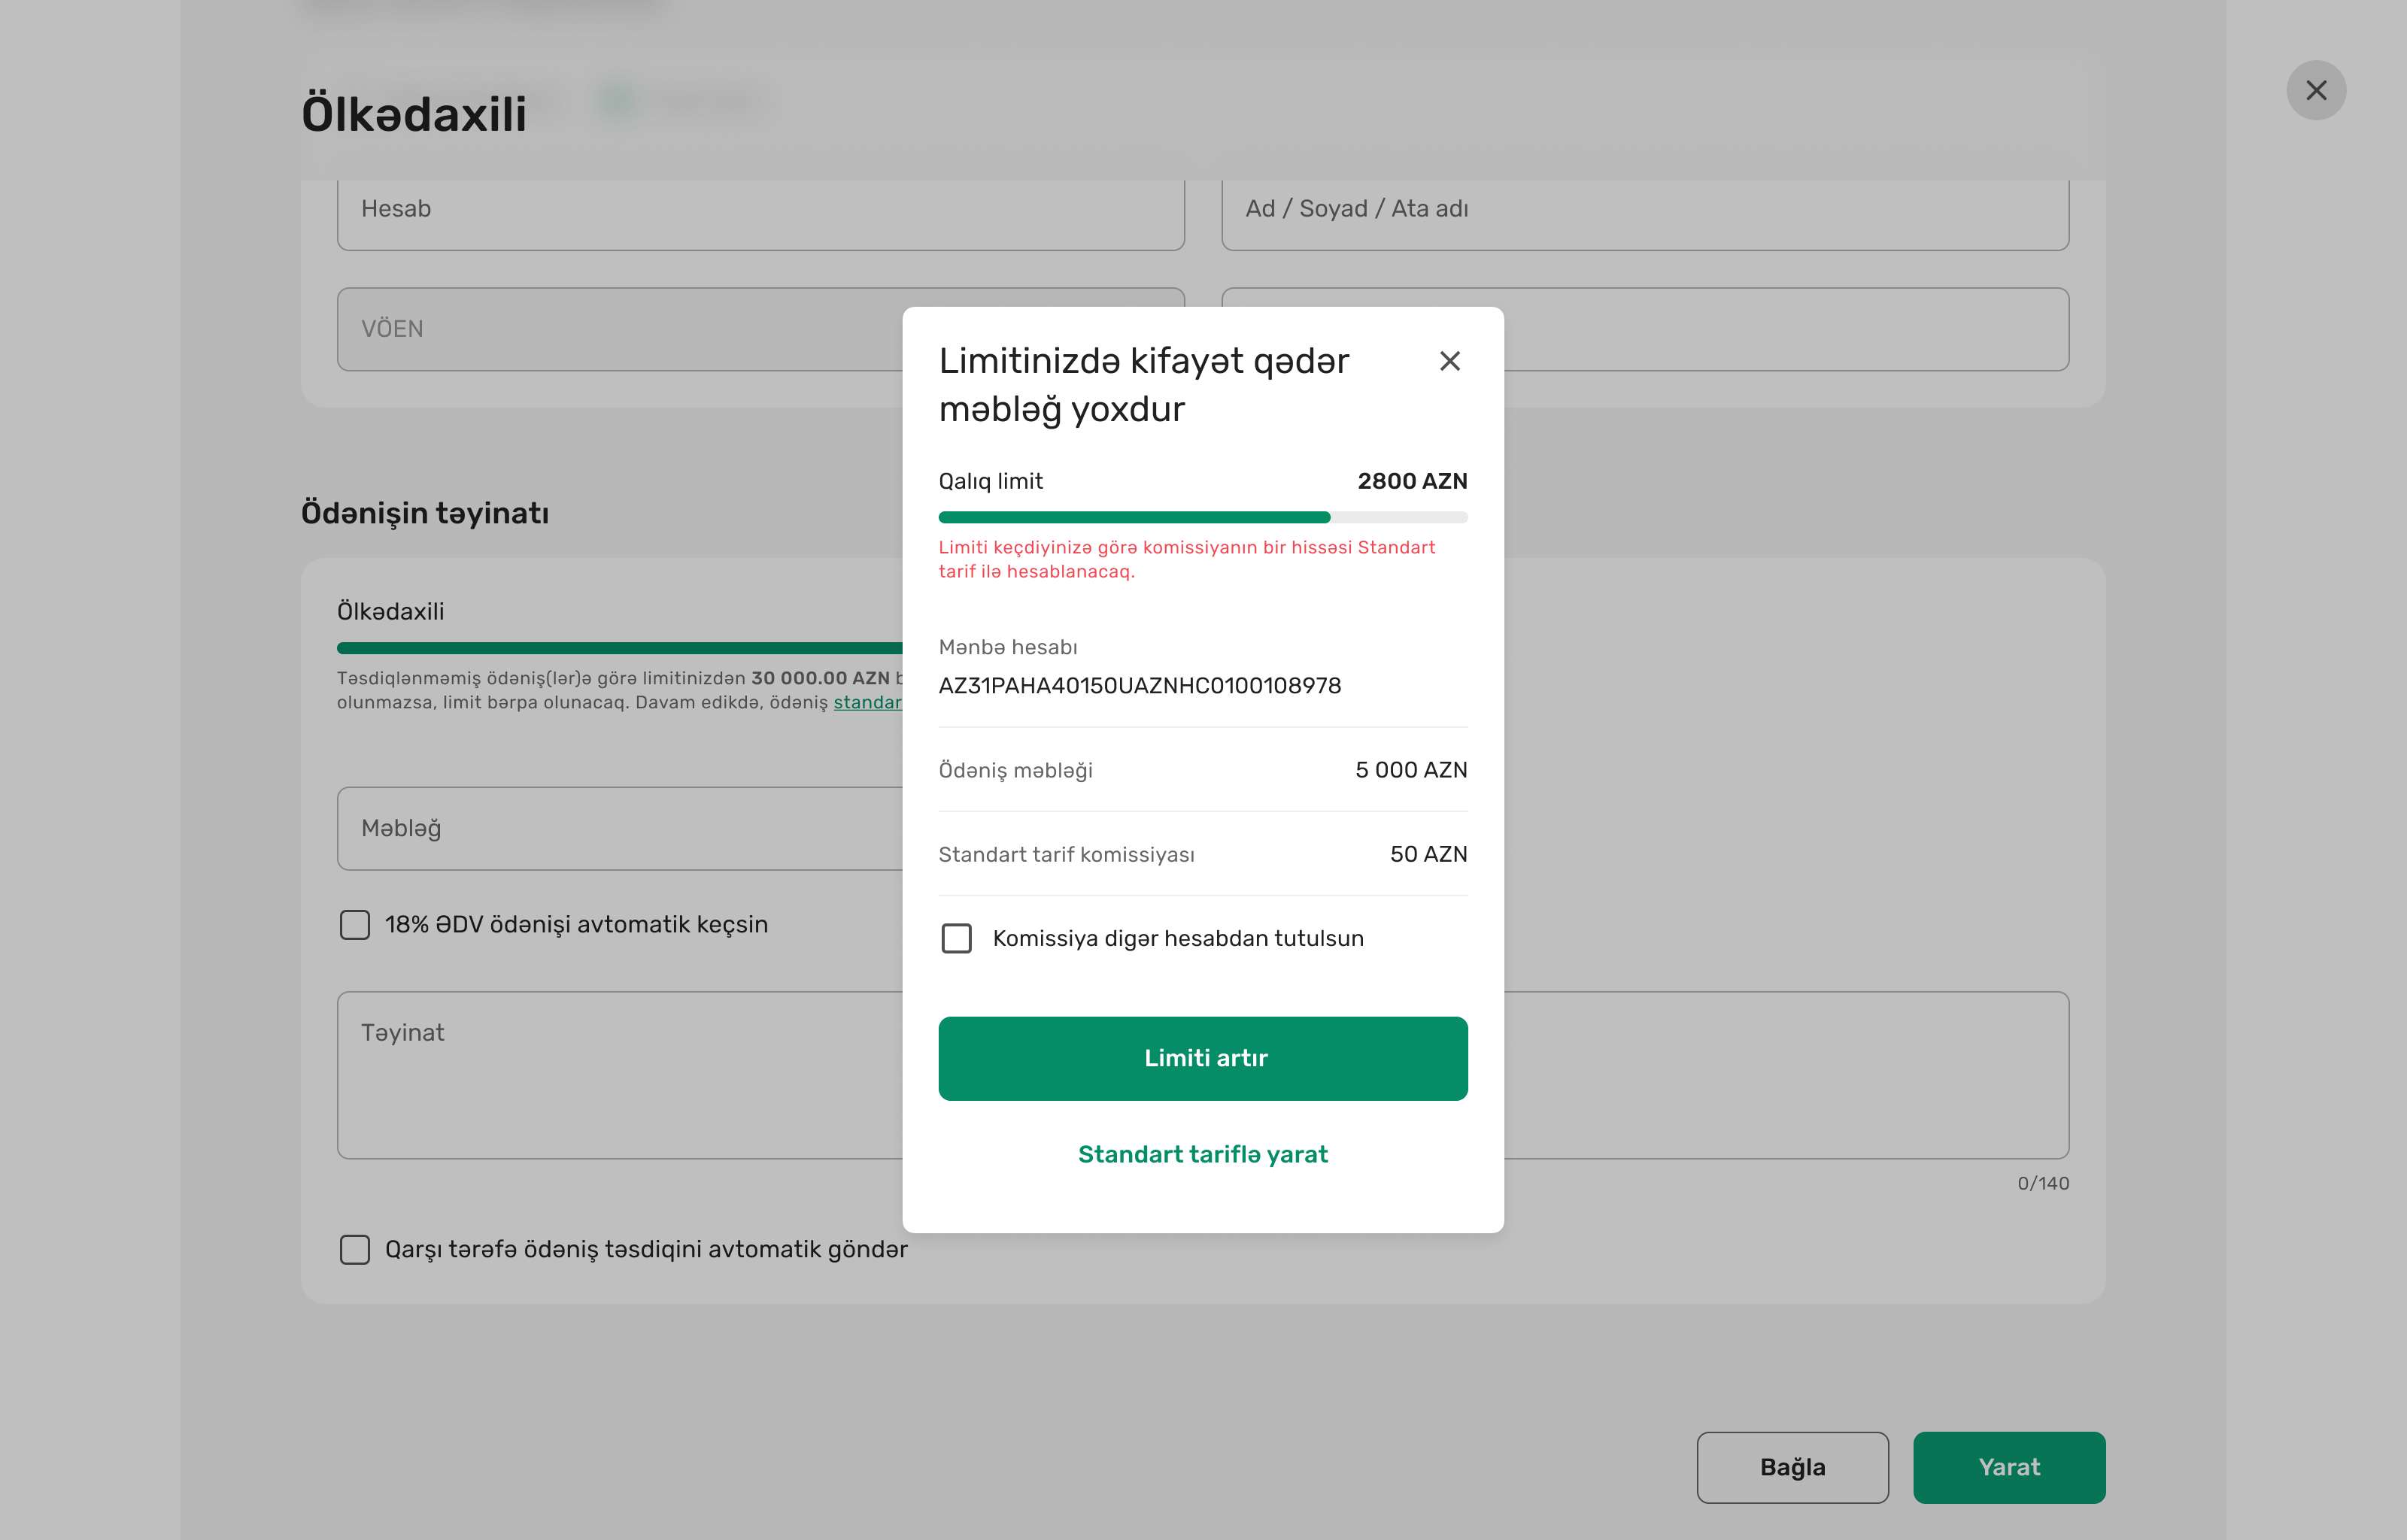Tick 'Komissiya digər hesabdan tutulsun' checkbox
The width and height of the screenshot is (2407, 1540).
pyautogui.click(x=956, y=938)
